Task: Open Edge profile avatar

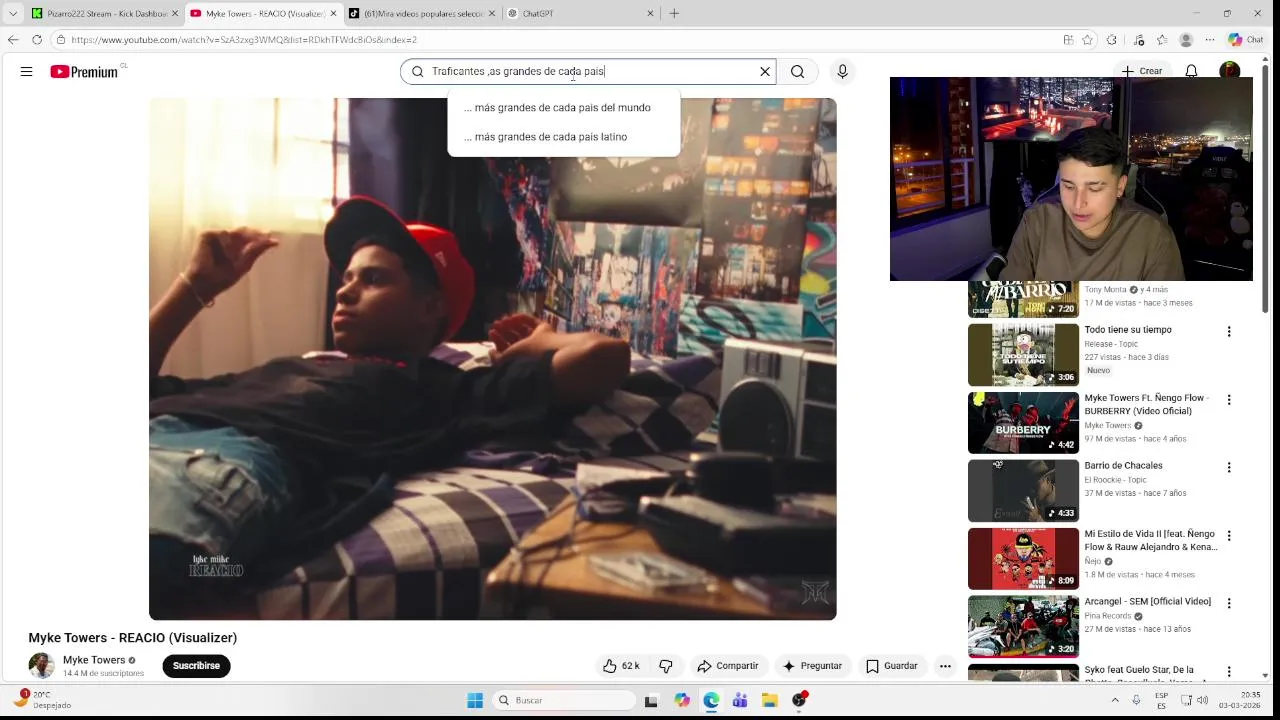Action: tap(1186, 40)
